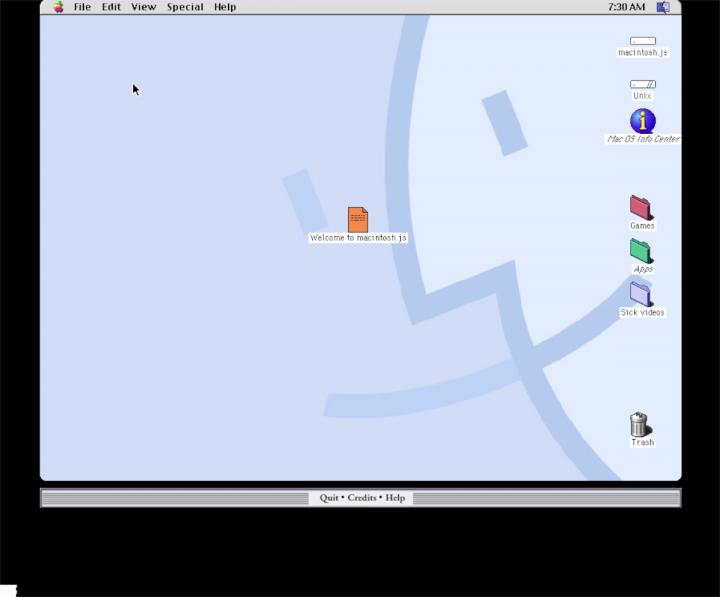Select the Unix disk icon

pyautogui.click(x=642, y=84)
